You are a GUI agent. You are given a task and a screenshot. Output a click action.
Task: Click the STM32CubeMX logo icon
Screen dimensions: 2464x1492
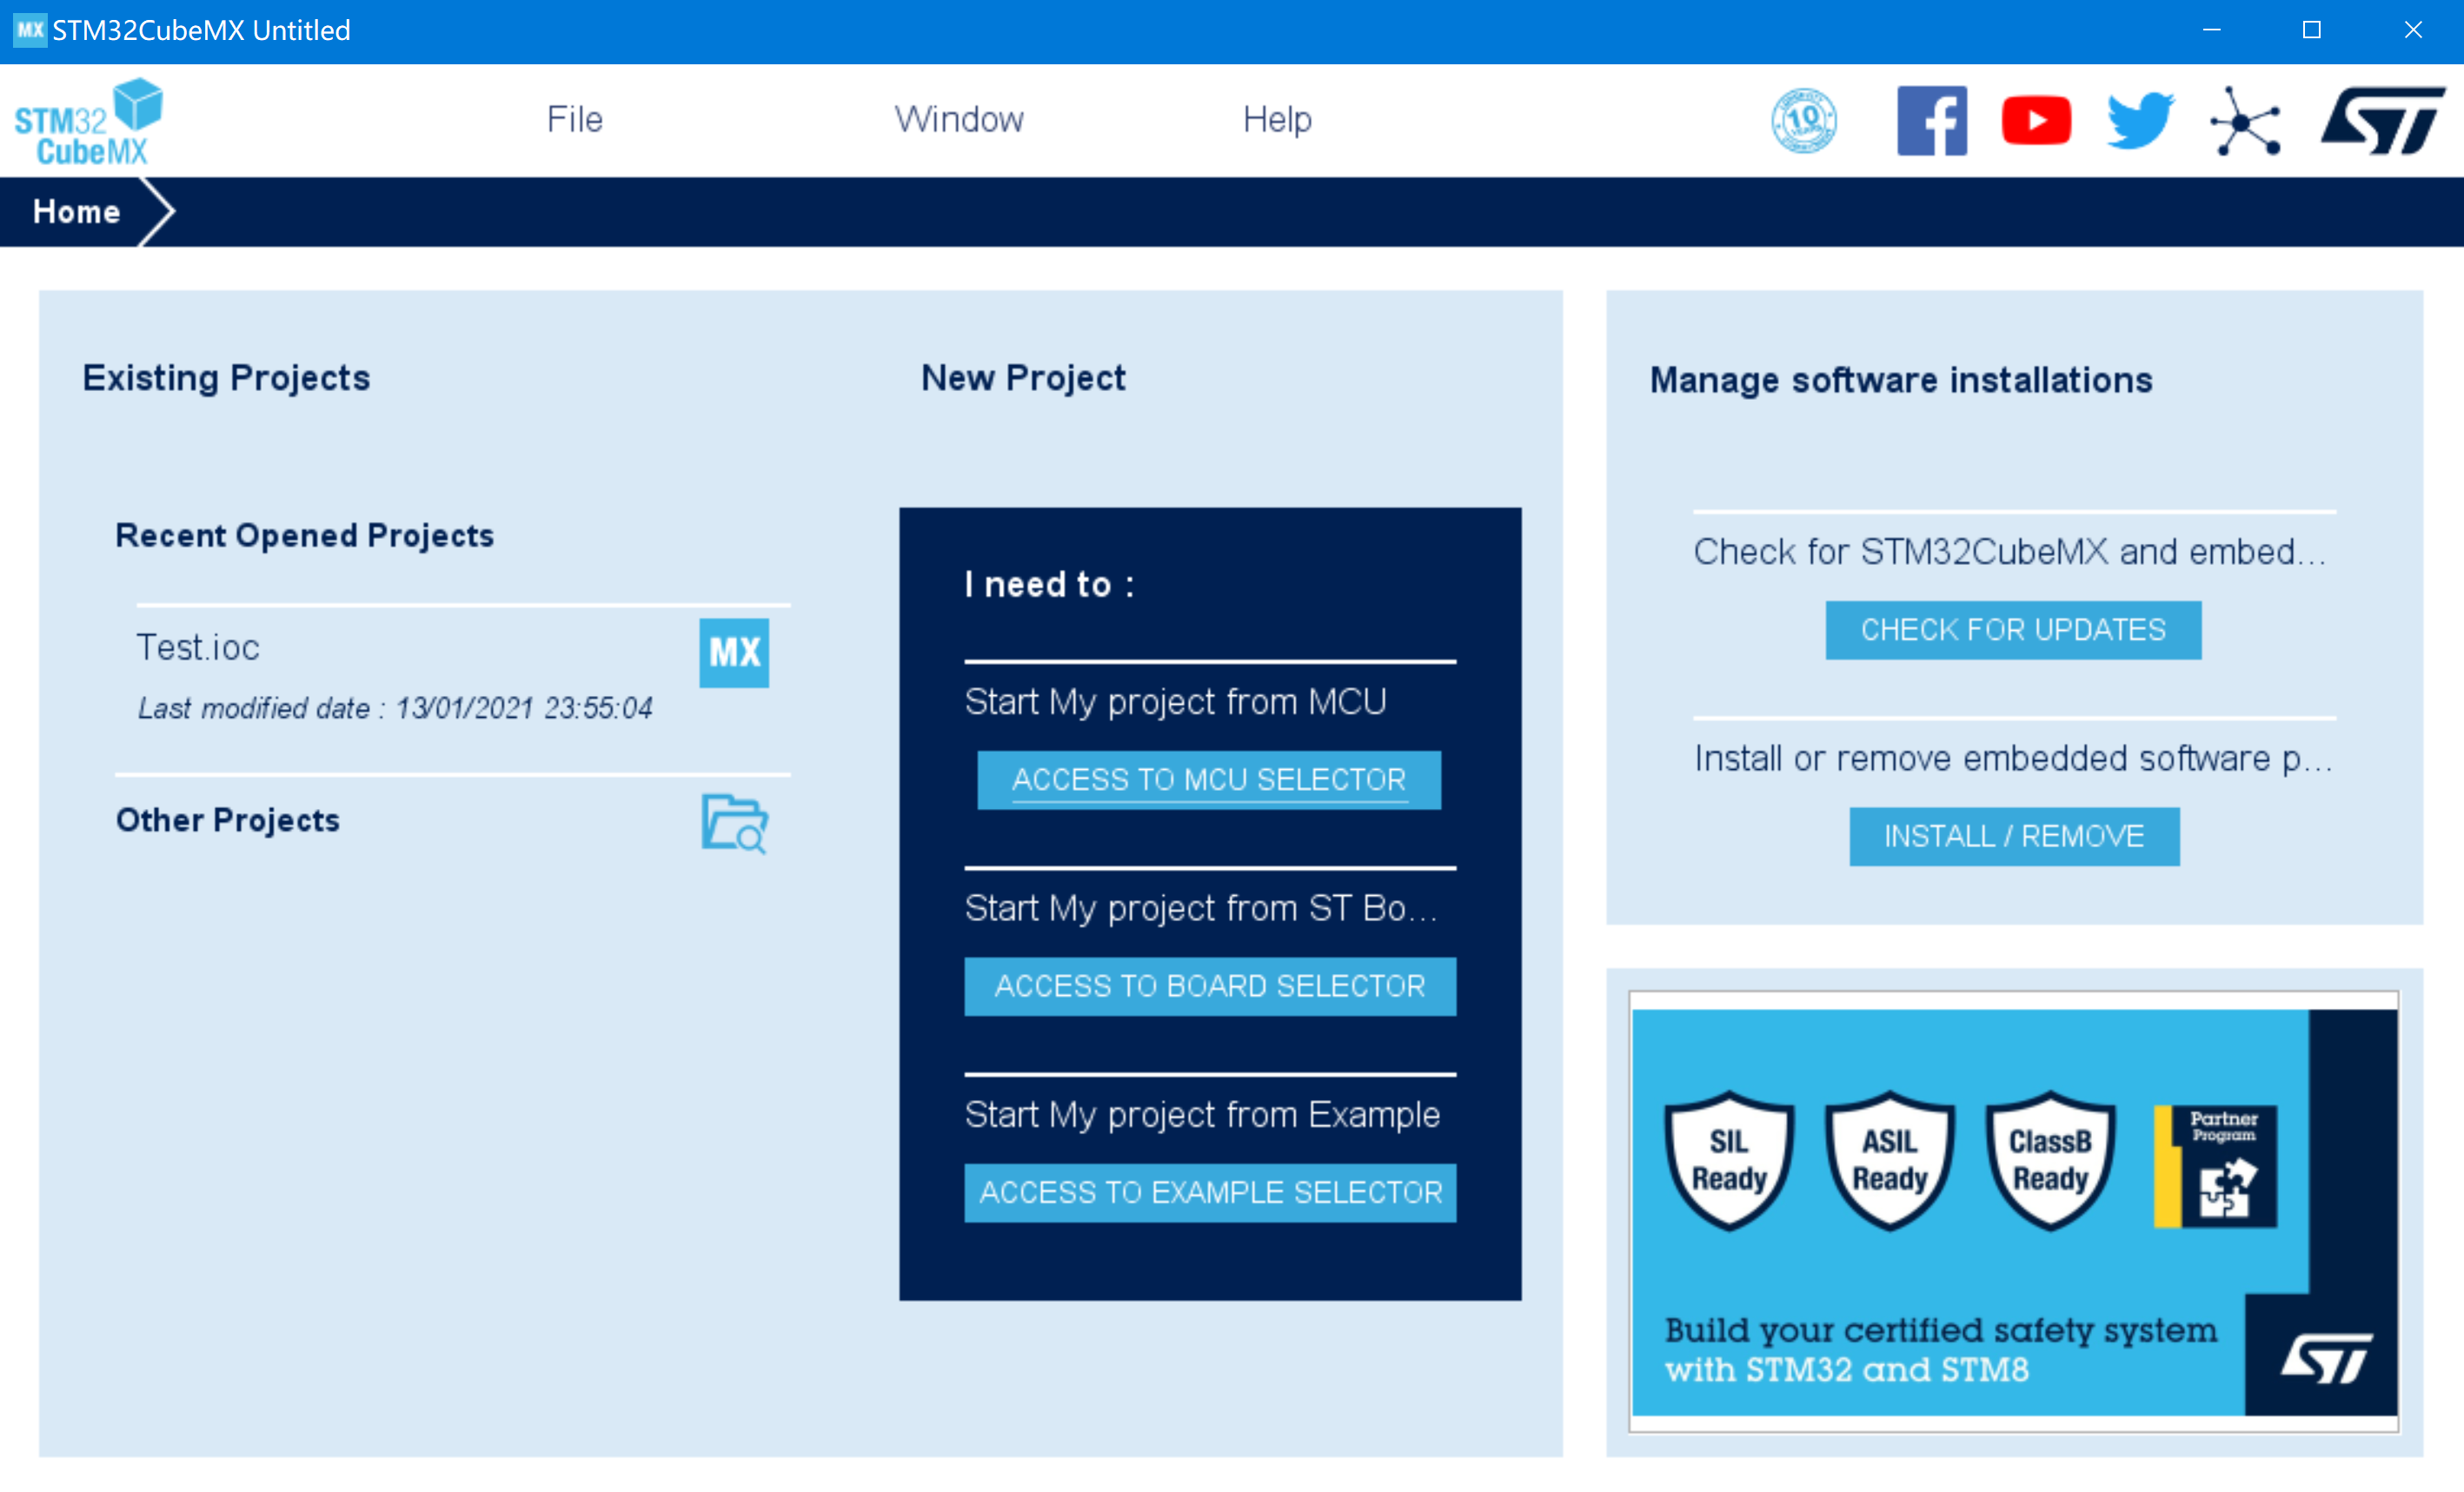tap(88, 122)
